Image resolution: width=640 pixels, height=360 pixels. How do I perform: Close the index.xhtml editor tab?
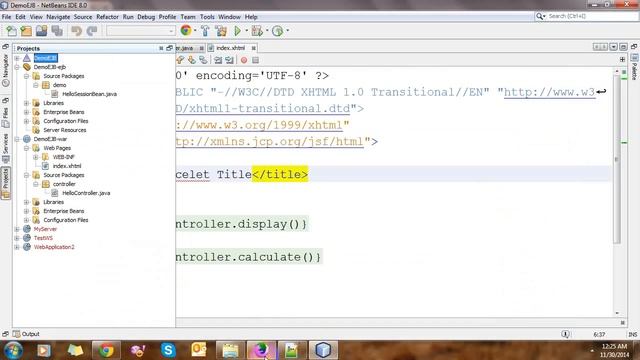click(253, 48)
